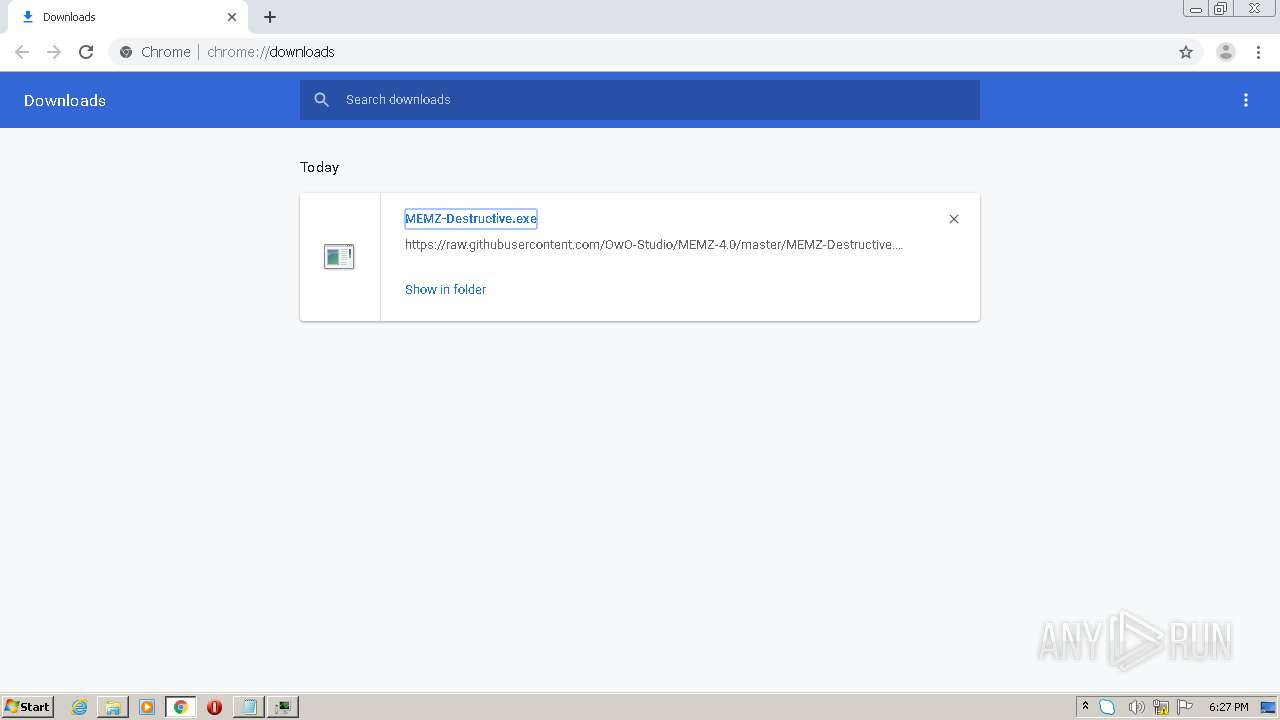Close the Downloads tab
This screenshot has height=720, width=1280.
[x=232, y=17]
